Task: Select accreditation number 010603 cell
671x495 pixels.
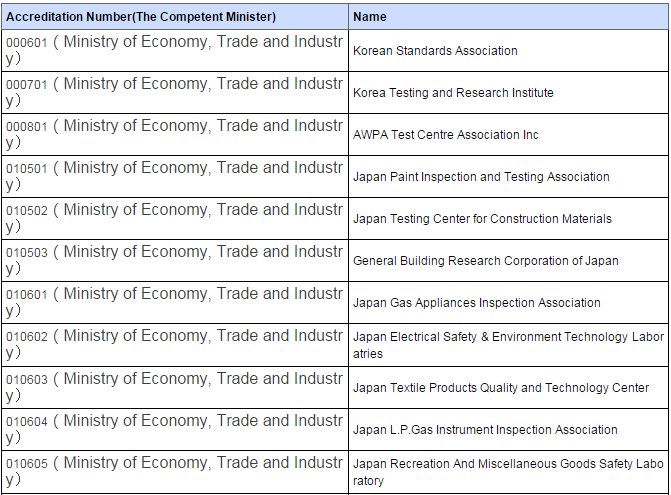Action: click(175, 387)
